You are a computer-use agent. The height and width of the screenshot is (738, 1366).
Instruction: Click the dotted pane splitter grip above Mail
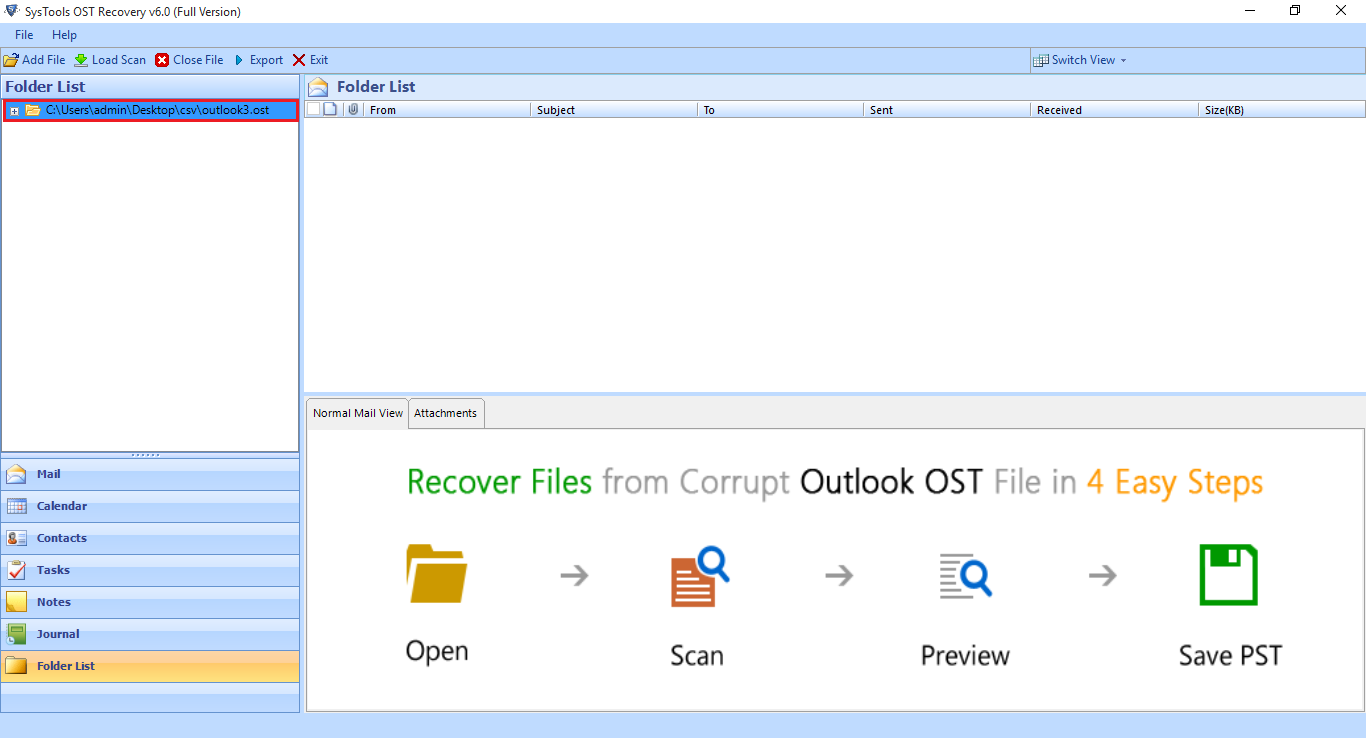(x=146, y=455)
